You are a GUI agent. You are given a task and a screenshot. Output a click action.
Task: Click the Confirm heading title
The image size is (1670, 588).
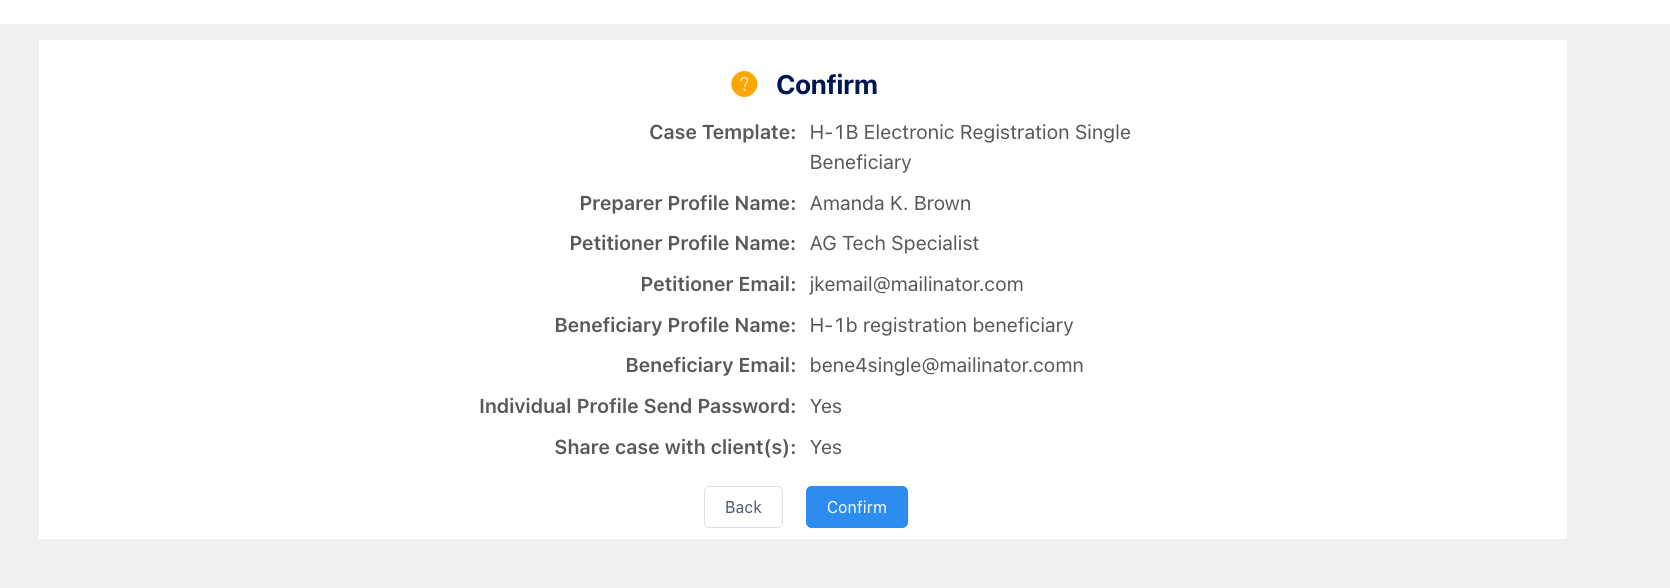[x=826, y=85]
